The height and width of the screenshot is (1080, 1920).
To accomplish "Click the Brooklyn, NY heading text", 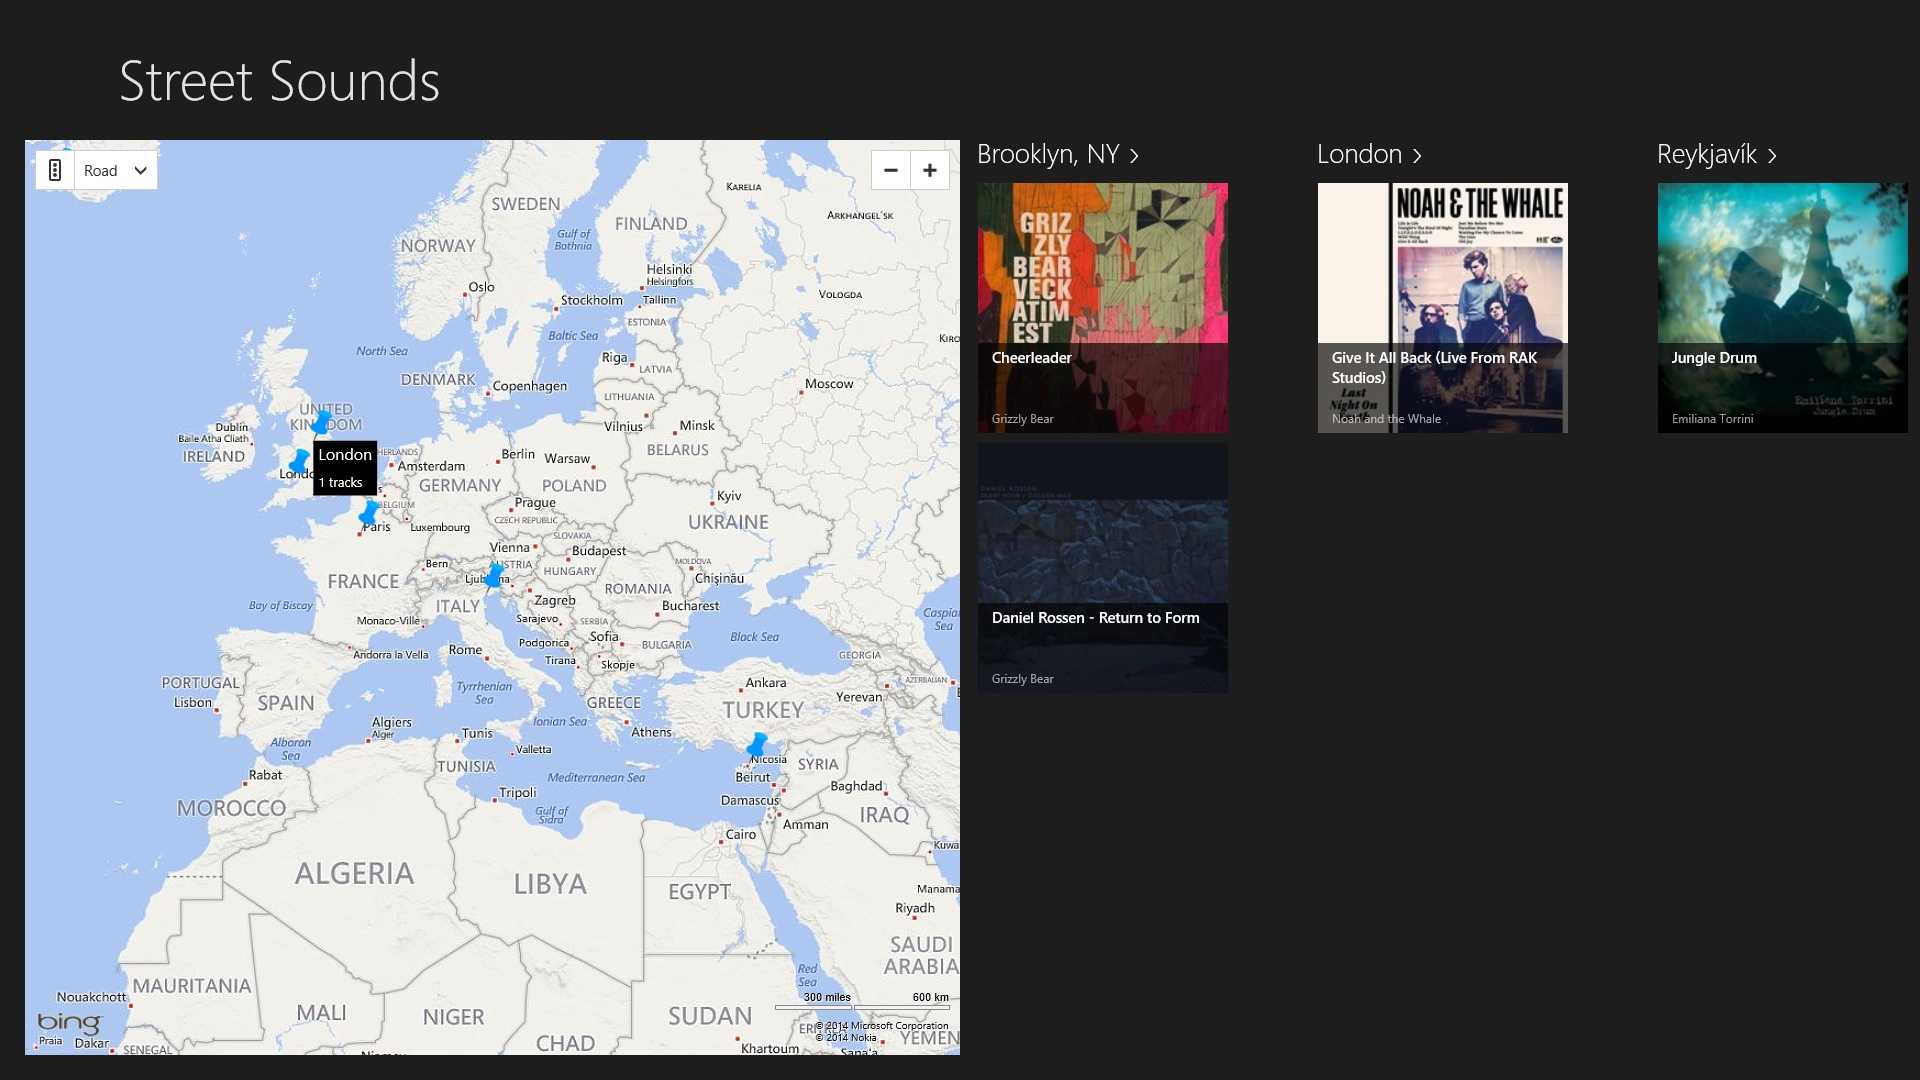I will [x=1047, y=154].
